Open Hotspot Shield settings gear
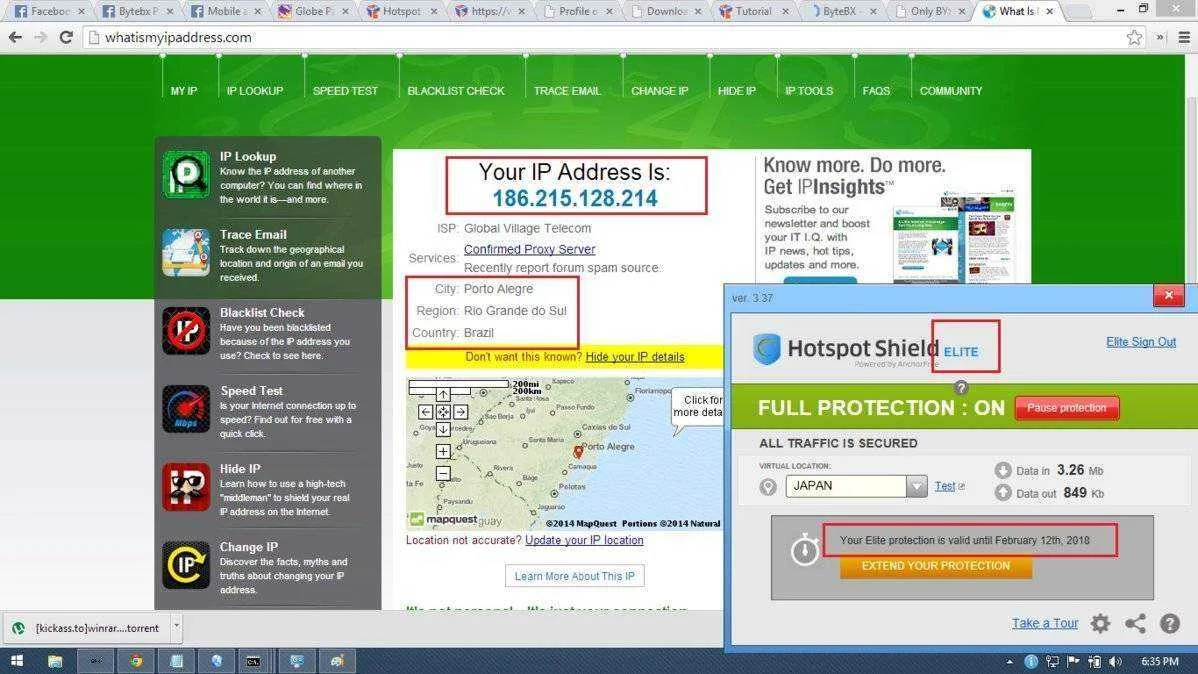 [x=1100, y=624]
